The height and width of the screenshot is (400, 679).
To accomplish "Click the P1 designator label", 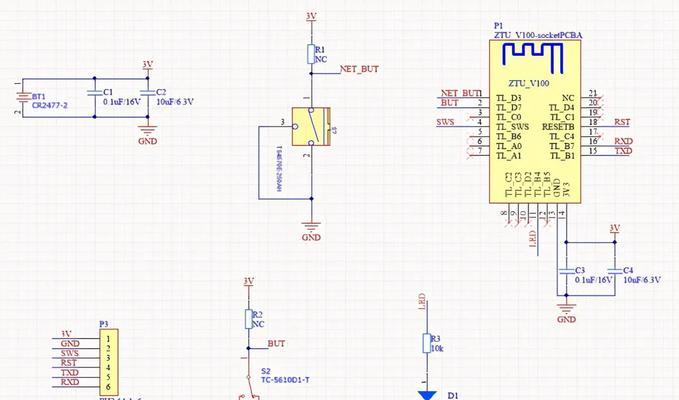I will (498, 26).
